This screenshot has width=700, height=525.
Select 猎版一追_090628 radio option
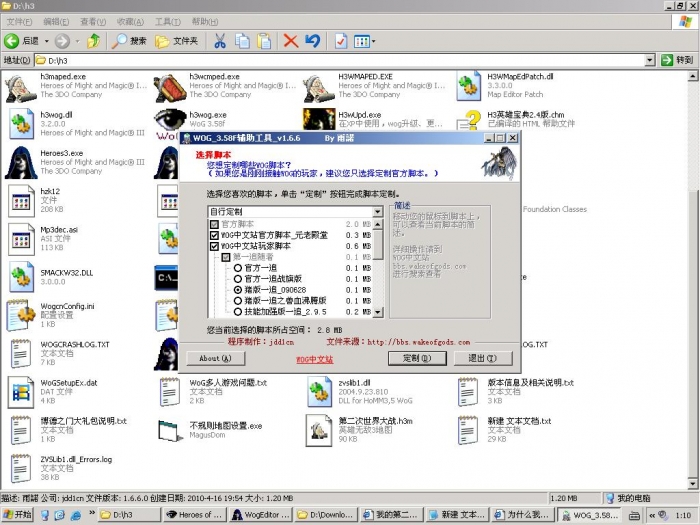(x=238, y=290)
